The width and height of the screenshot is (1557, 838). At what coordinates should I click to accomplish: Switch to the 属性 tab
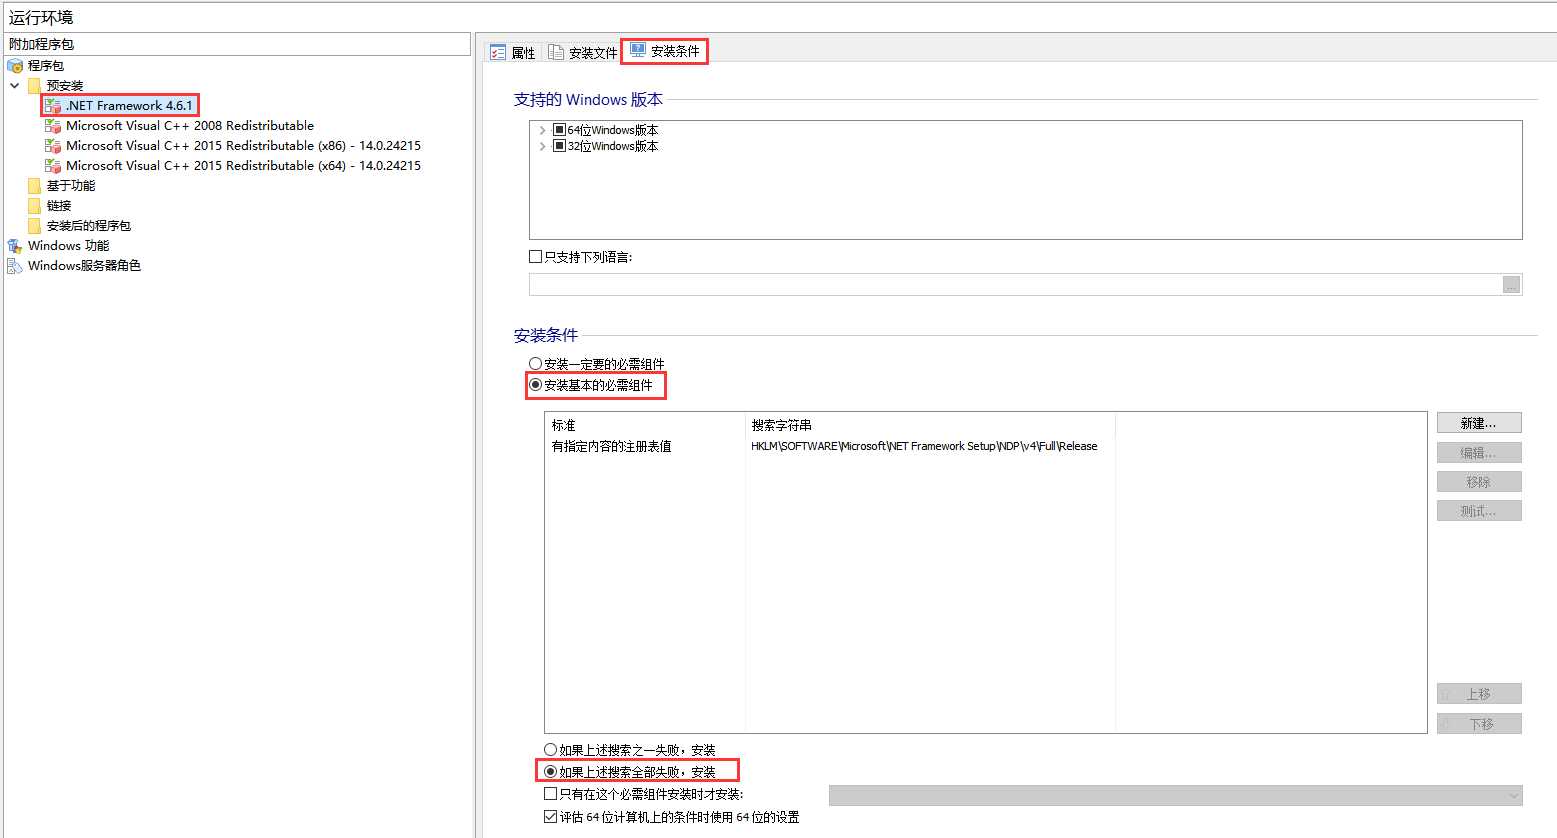point(513,53)
